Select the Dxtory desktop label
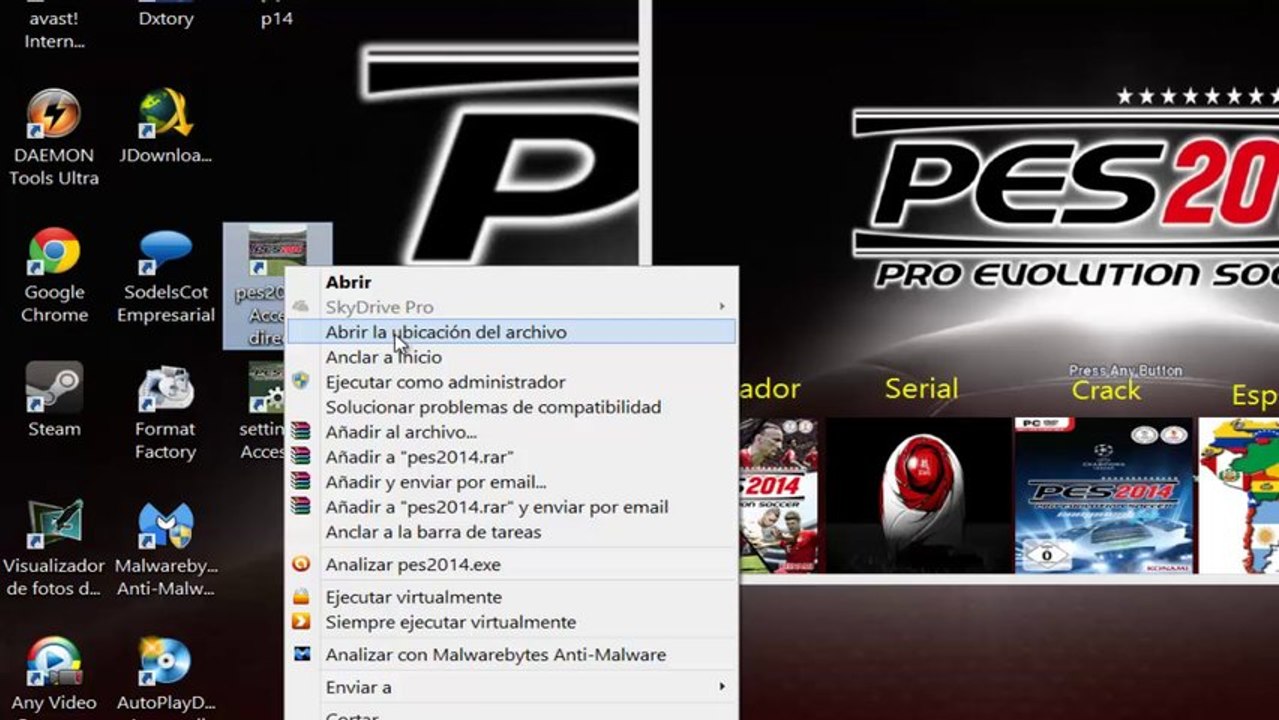Image resolution: width=1279 pixels, height=720 pixels. pos(165,19)
